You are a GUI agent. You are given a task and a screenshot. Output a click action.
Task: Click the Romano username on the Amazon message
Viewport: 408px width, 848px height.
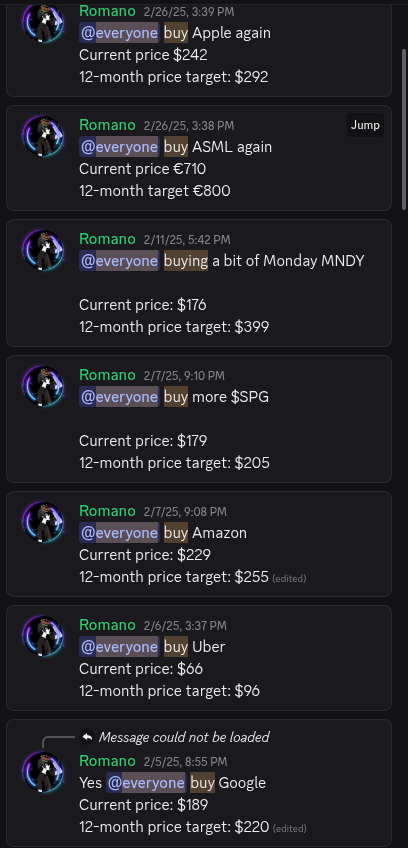107,511
